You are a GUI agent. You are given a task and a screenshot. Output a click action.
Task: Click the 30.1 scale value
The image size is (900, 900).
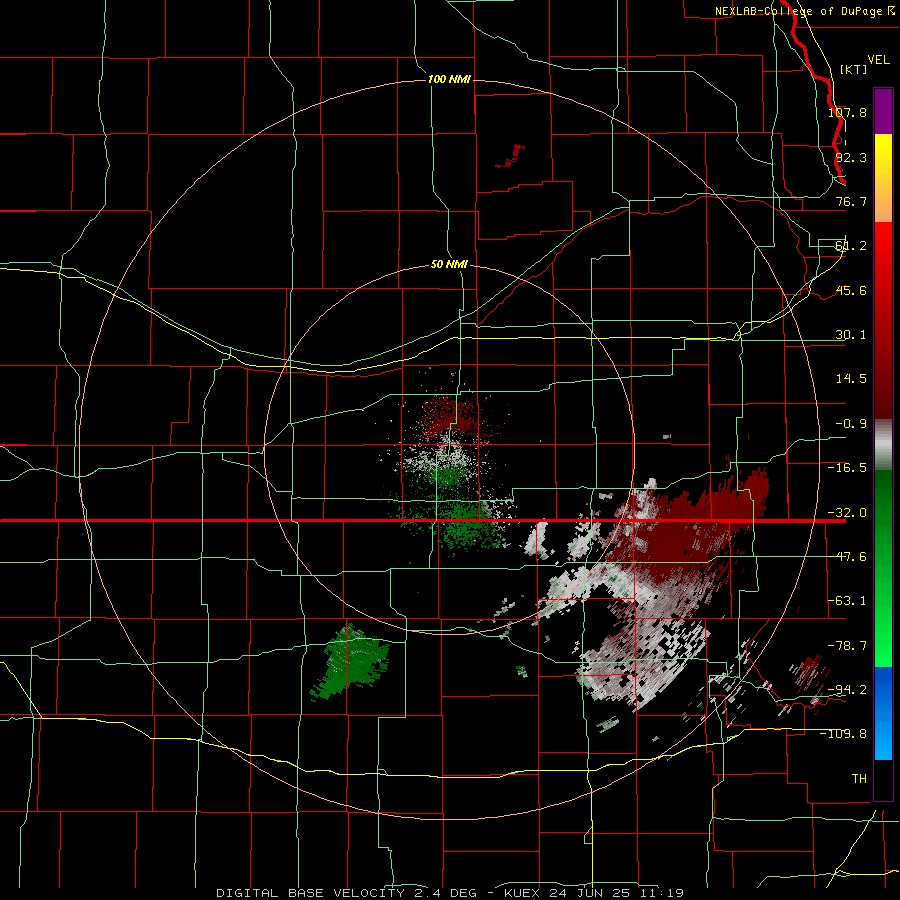851,335
